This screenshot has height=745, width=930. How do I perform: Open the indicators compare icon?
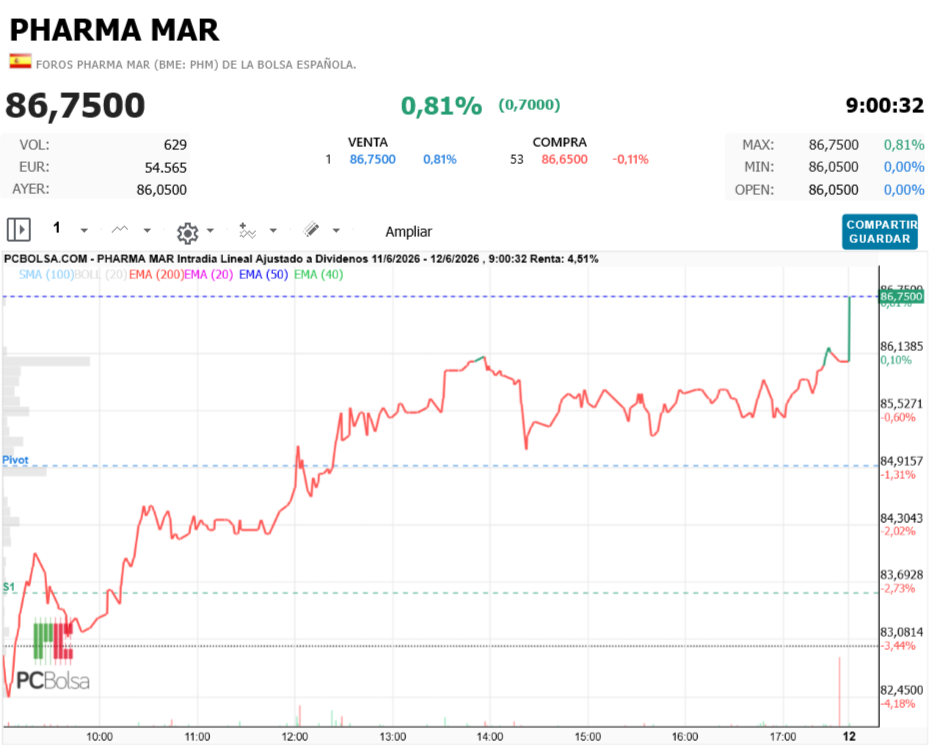coord(247,231)
